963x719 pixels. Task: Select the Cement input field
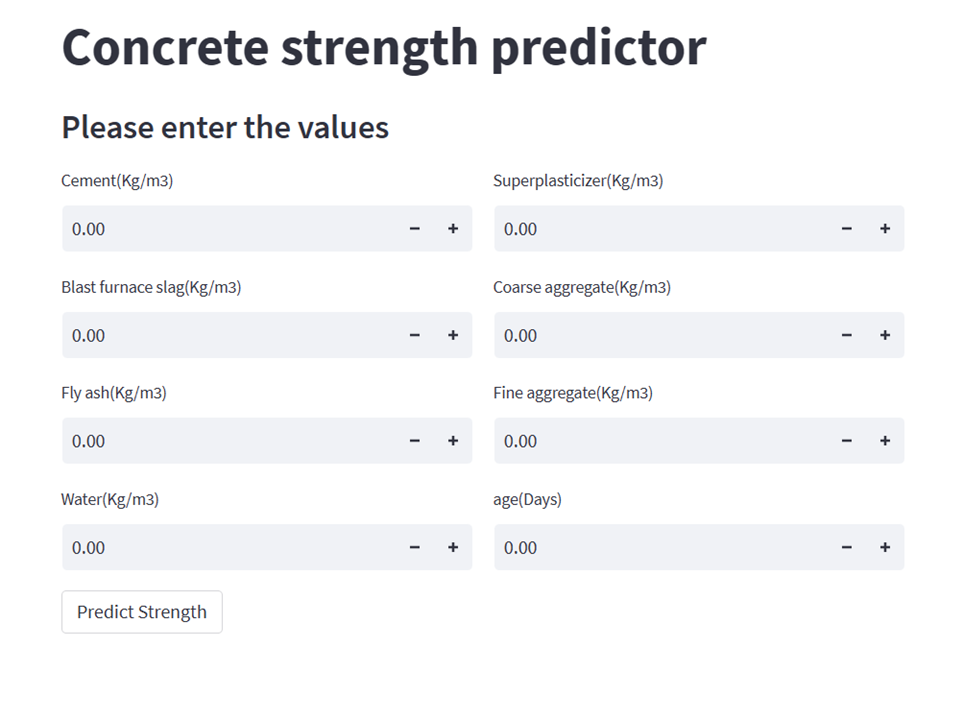pos(200,229)
